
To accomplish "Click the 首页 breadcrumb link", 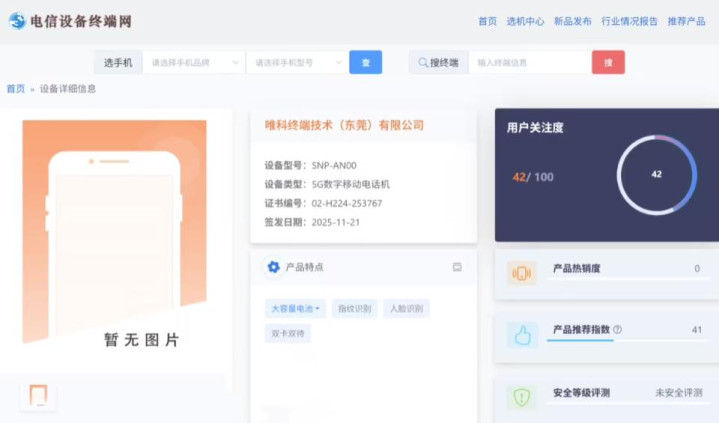I will pos(16,89).
